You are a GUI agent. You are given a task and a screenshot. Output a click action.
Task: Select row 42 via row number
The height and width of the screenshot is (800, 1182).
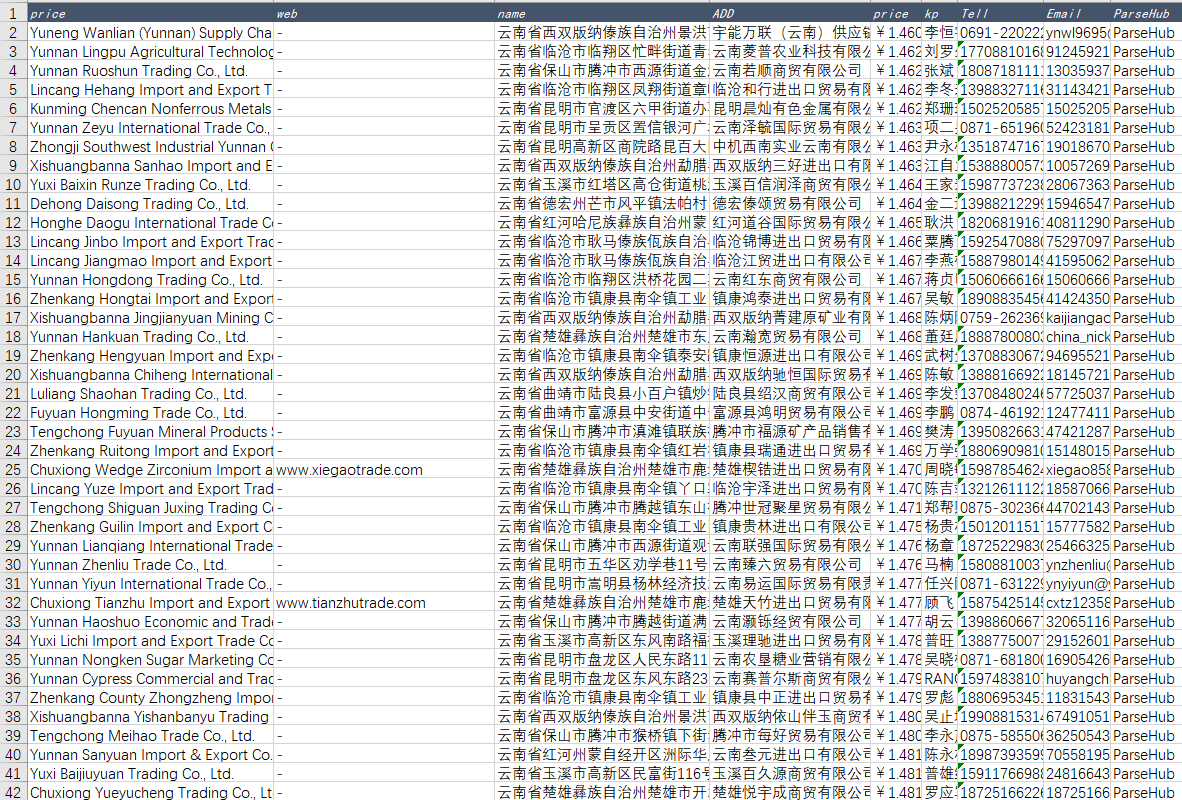pyautogui.click(x=13, y=792)
